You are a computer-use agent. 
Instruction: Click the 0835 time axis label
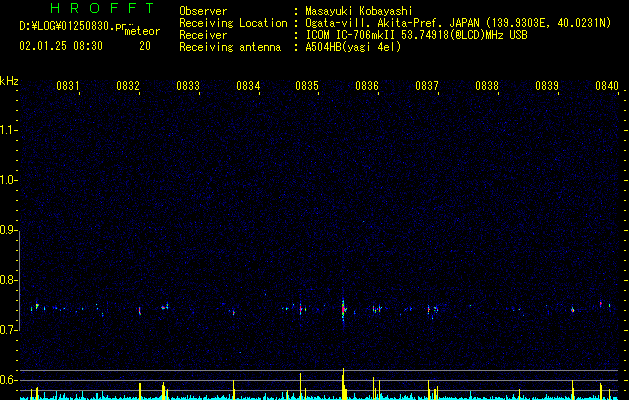click(x=307, y=86)
